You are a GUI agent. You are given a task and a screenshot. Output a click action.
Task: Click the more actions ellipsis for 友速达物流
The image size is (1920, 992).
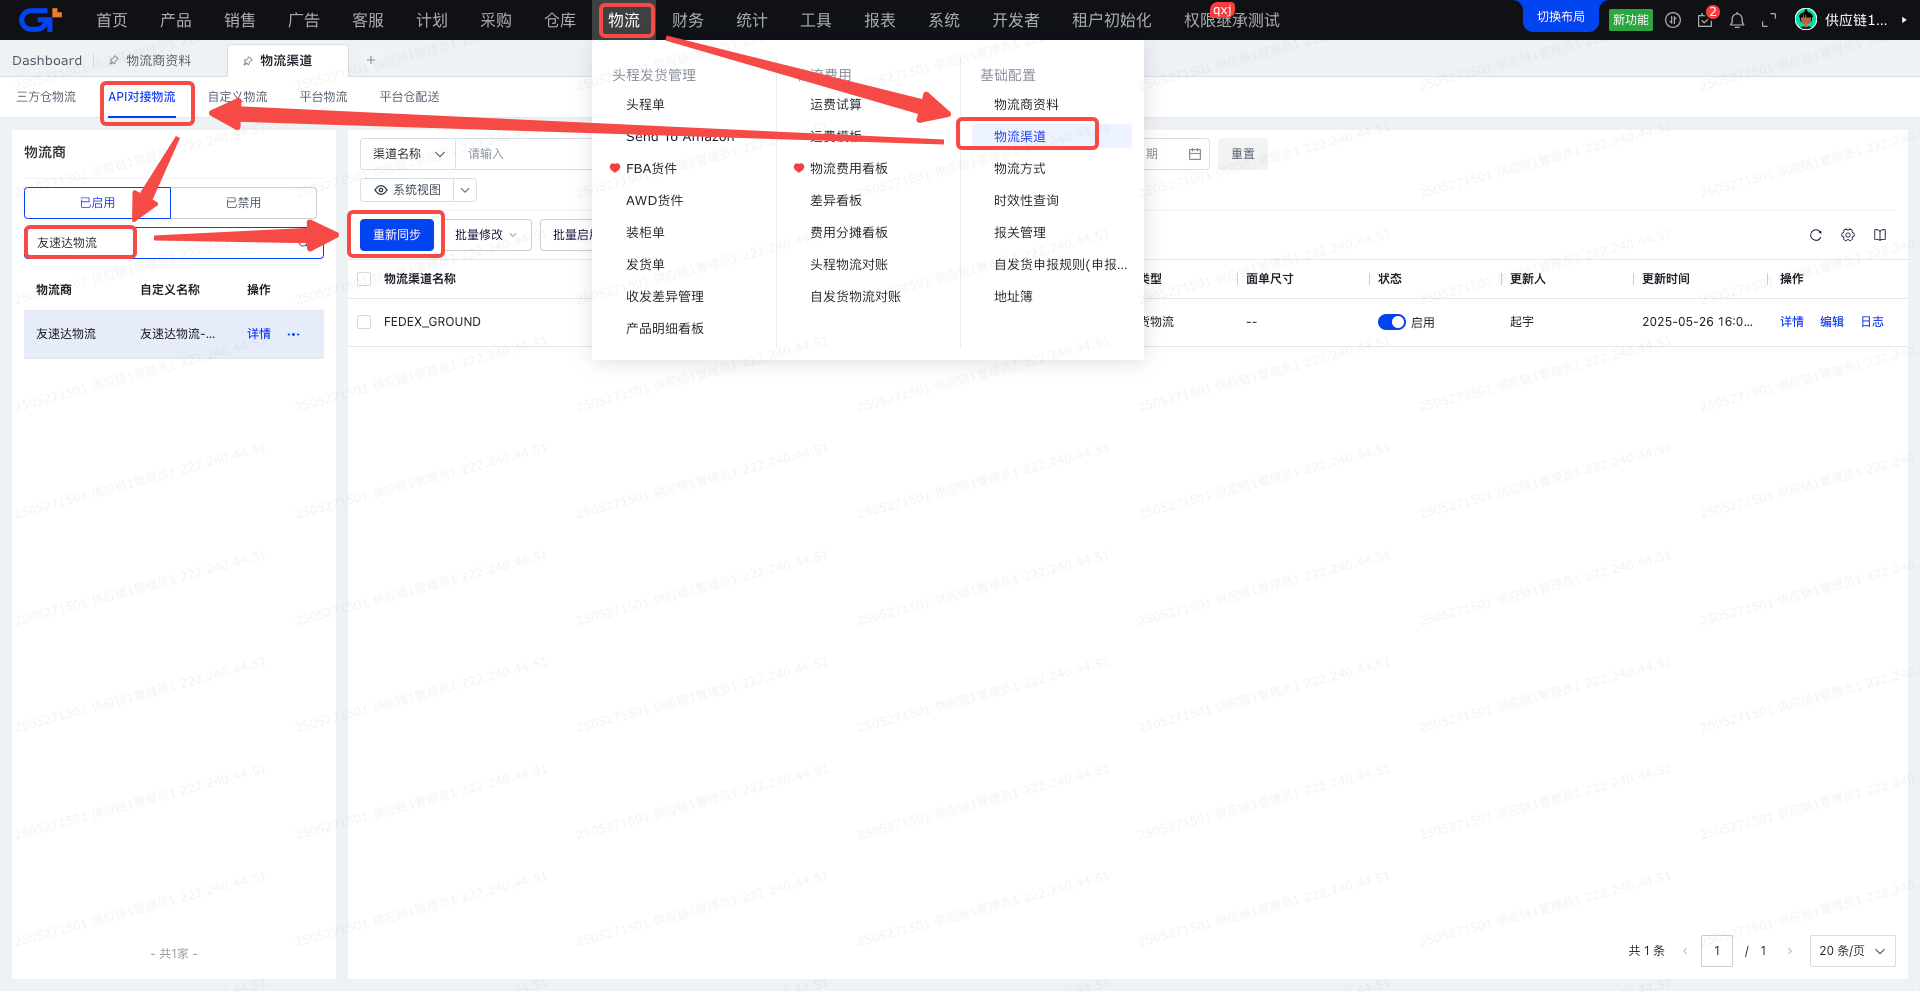coord(293,334)
